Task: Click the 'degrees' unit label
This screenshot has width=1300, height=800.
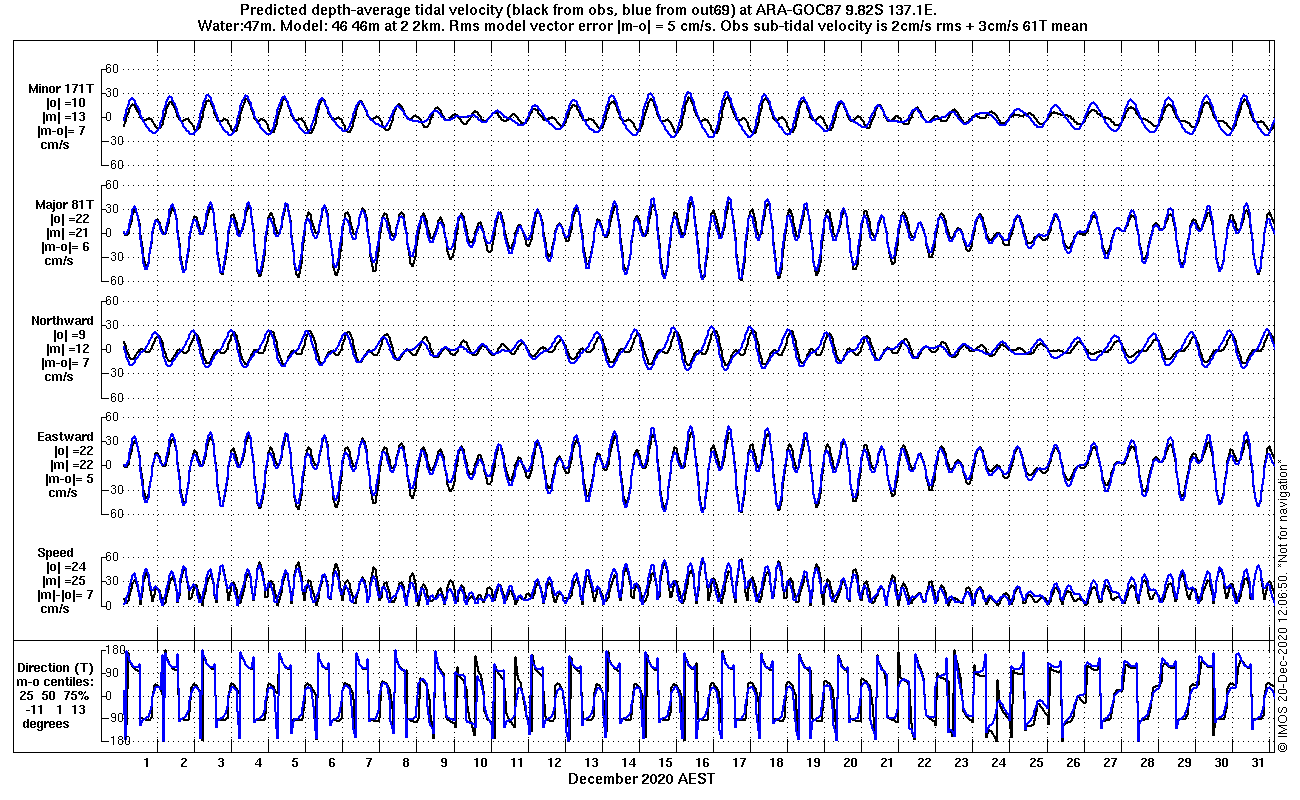Action: point(46,724)
